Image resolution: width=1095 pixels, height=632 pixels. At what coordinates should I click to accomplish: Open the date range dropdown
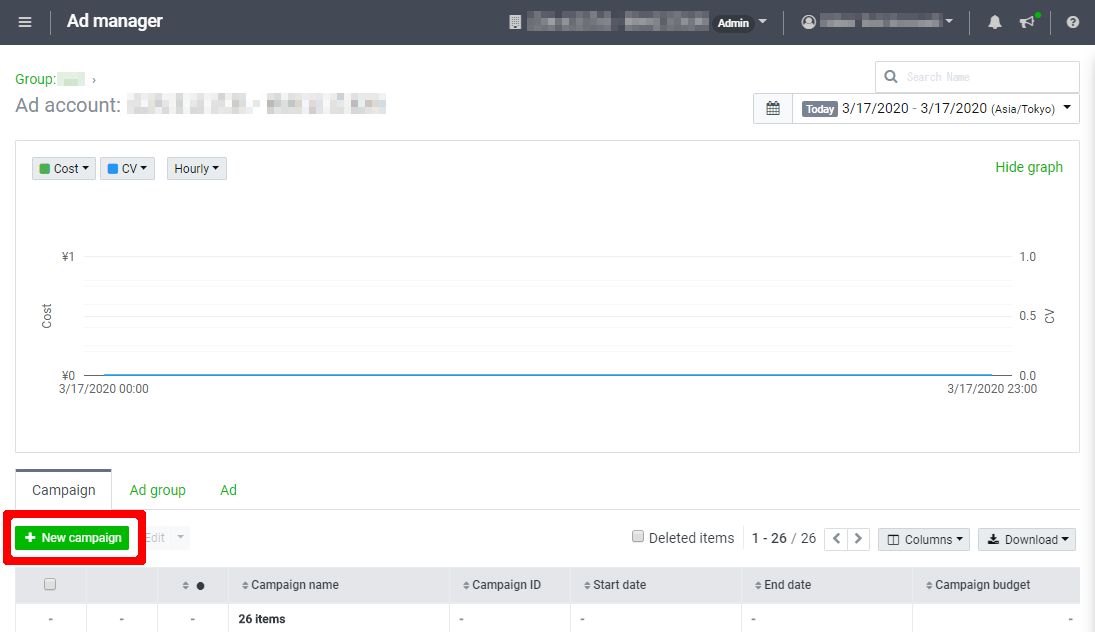[936, 108]
